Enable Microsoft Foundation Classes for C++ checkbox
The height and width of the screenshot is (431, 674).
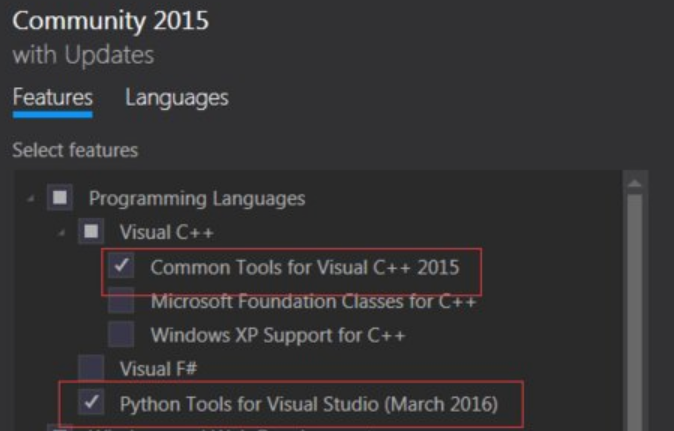click(x=122, y=301)
